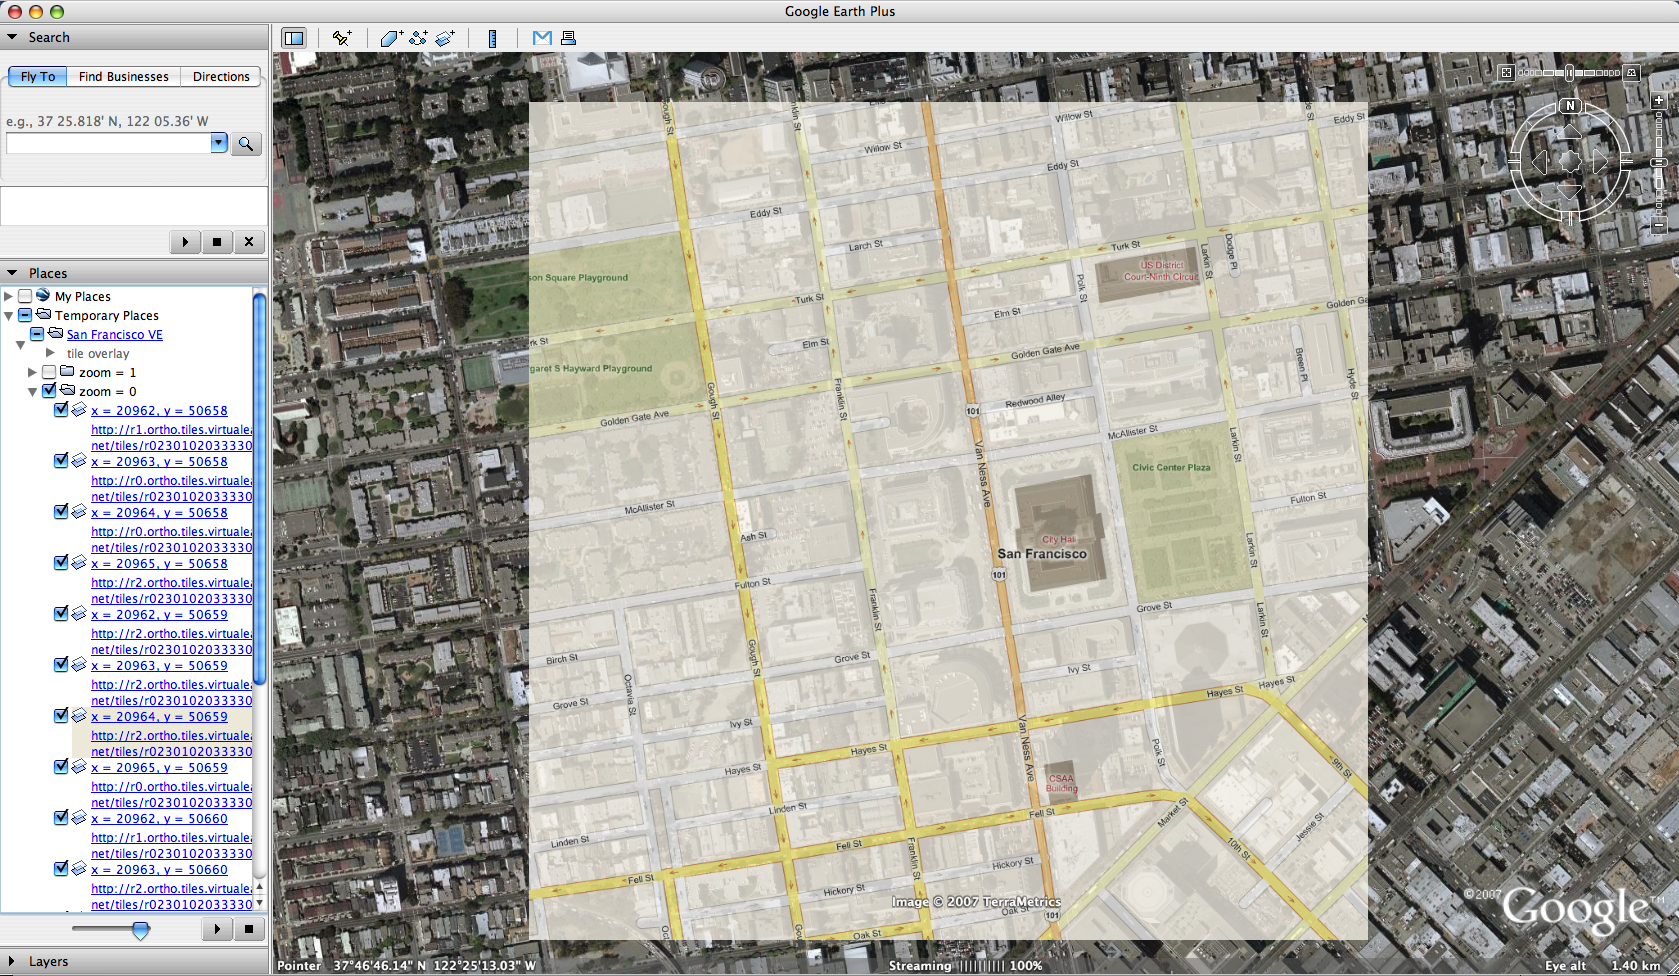Click the vertical zoom slider handle

click(1659, 162)
